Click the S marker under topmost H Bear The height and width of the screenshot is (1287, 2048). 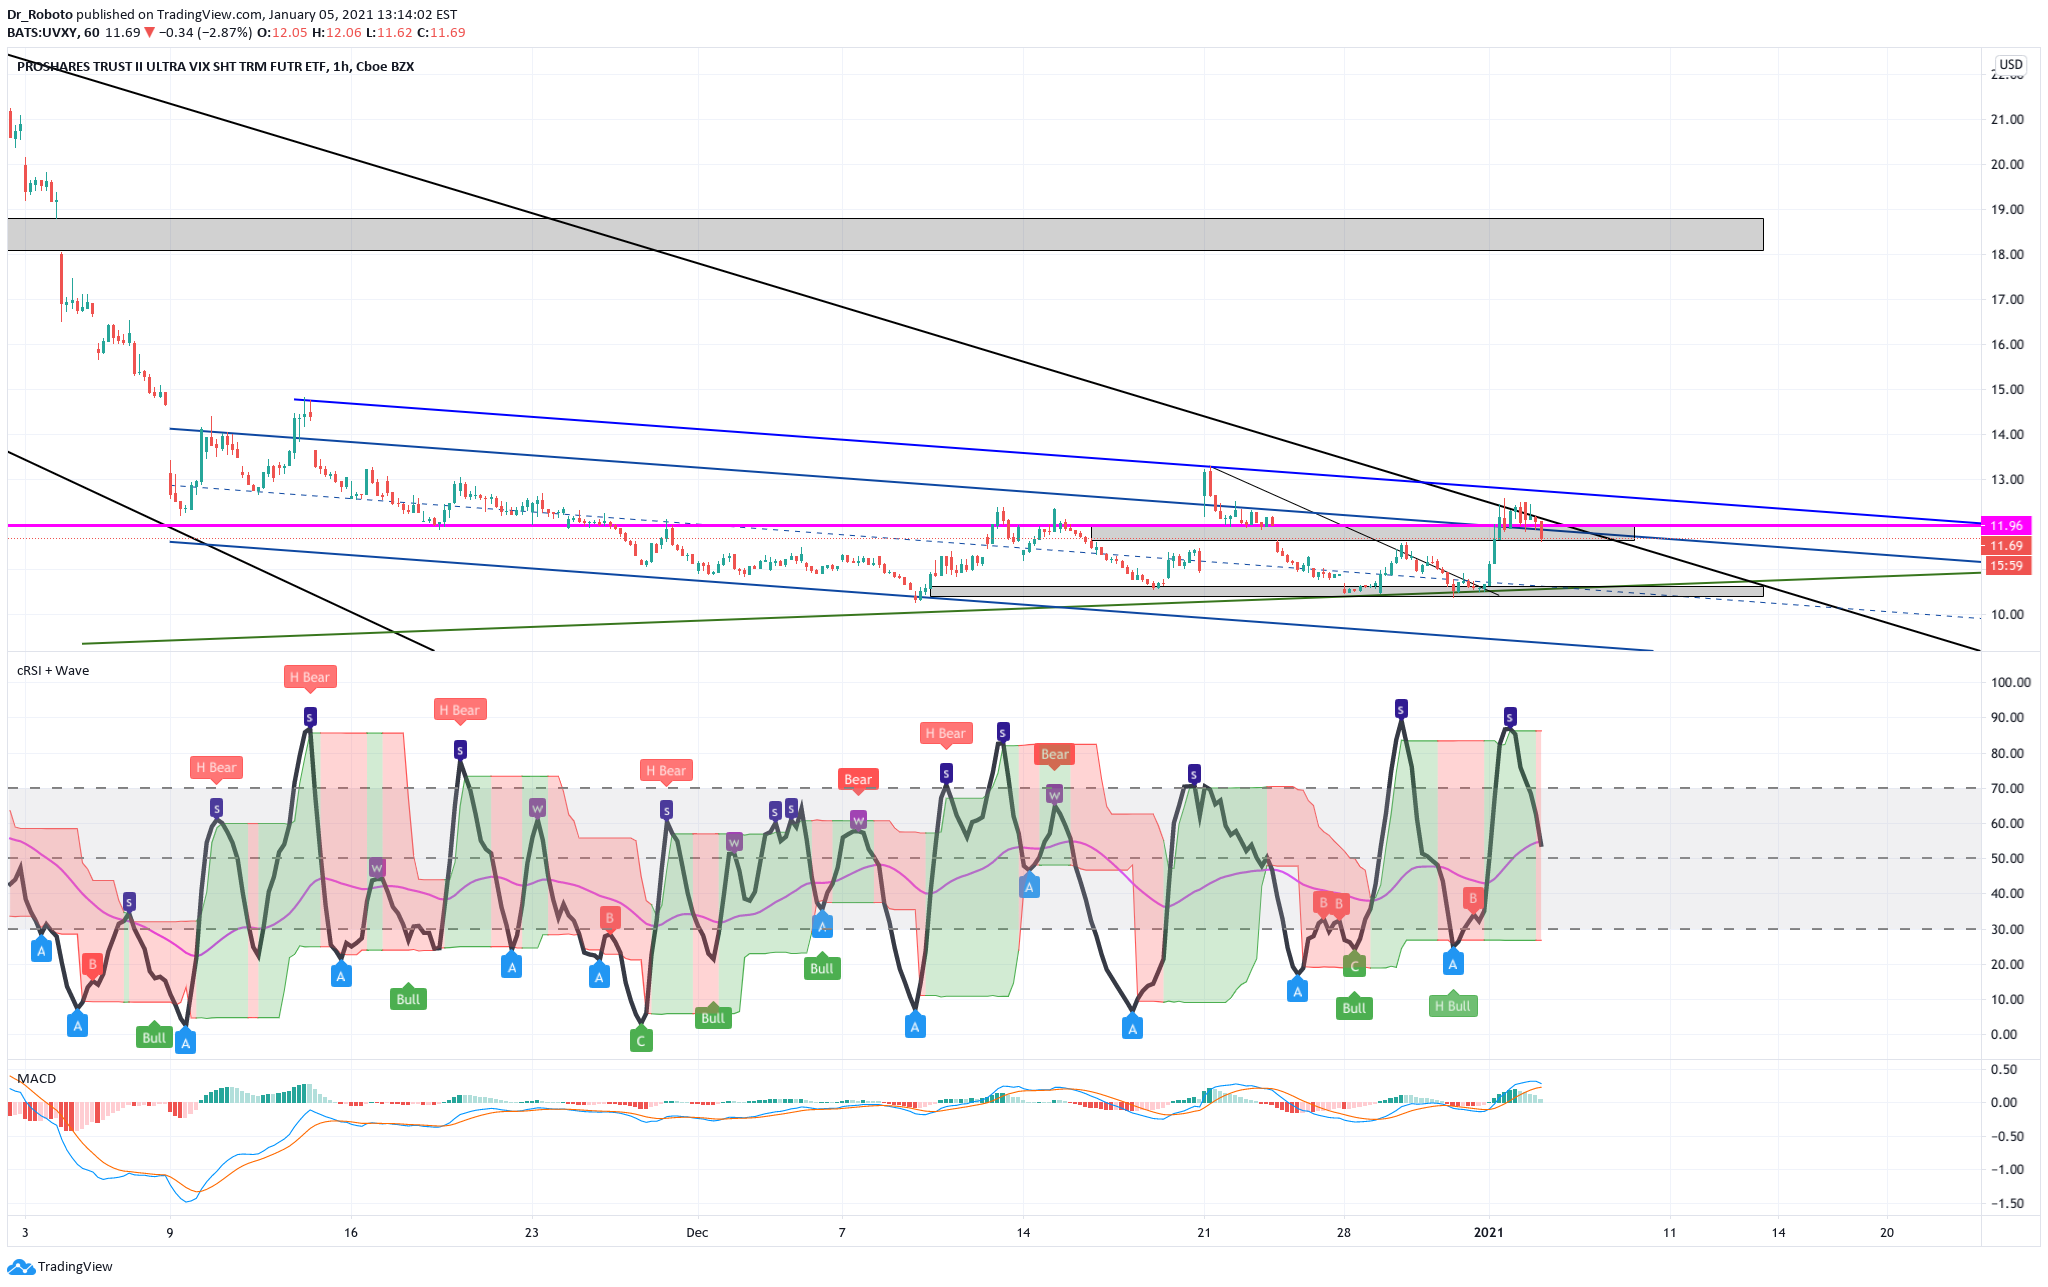tap(310, 717)
